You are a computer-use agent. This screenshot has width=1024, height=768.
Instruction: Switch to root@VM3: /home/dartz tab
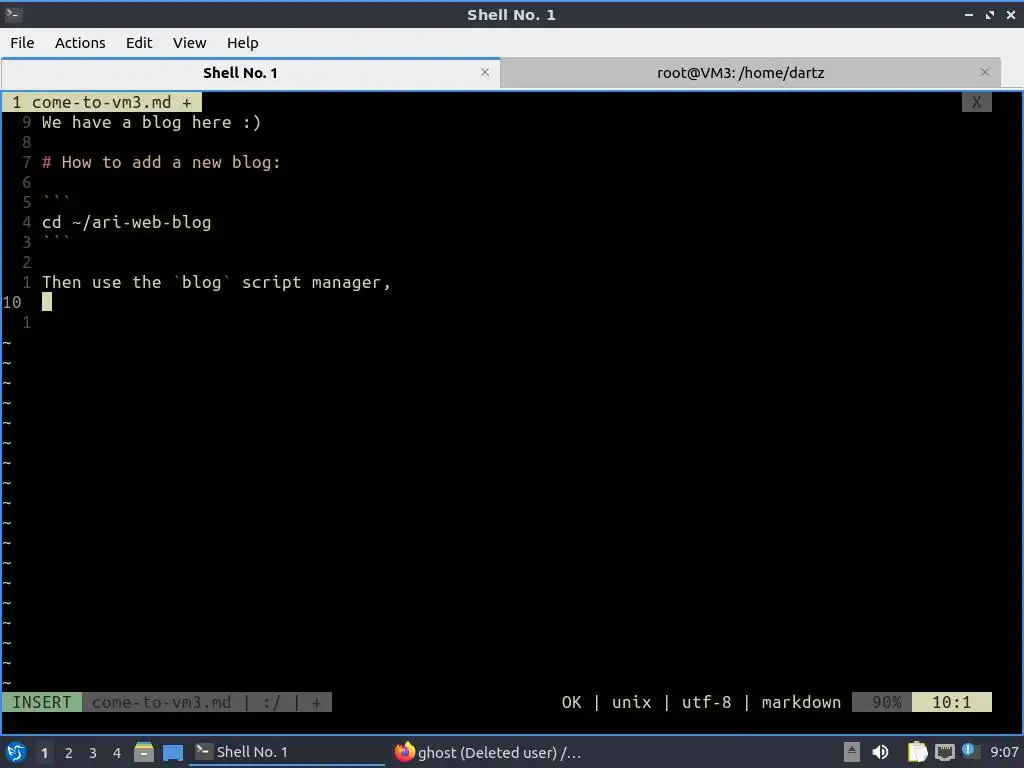click(x=740, y=72)
